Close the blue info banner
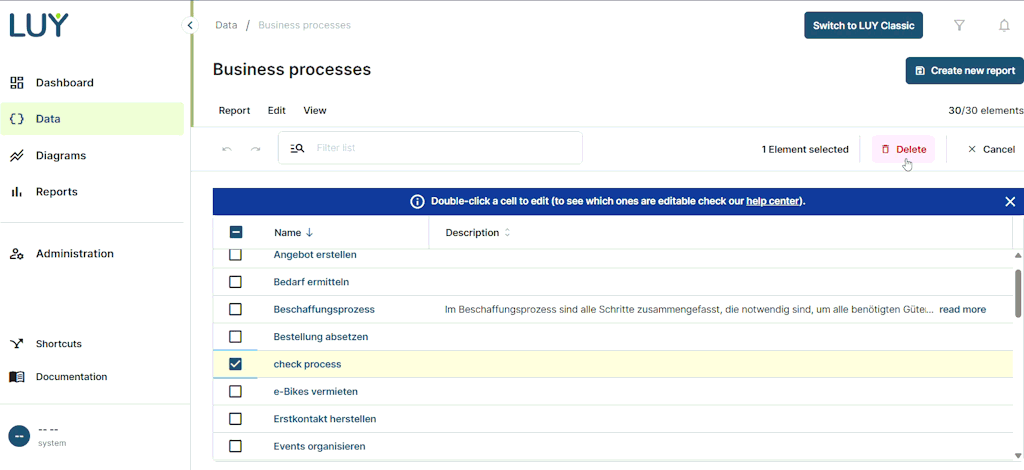Image resolution: width=1024 pixels, height=470 pixels. [x=1010, y=201]
